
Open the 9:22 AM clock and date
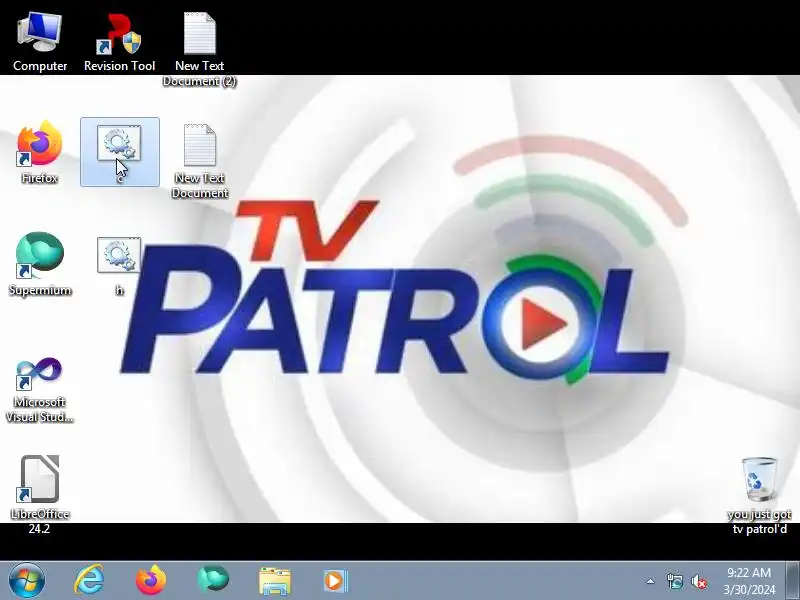[x=749, y=581]
